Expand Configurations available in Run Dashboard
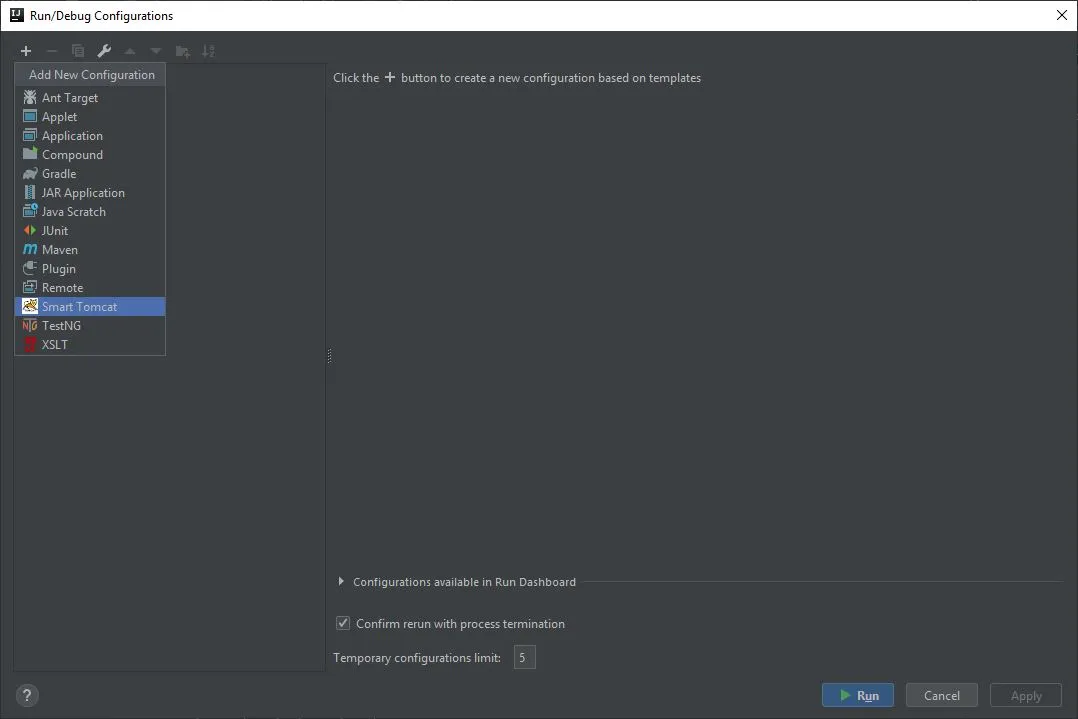Viewport: 1078px width, 719px height. coord(341,582)
